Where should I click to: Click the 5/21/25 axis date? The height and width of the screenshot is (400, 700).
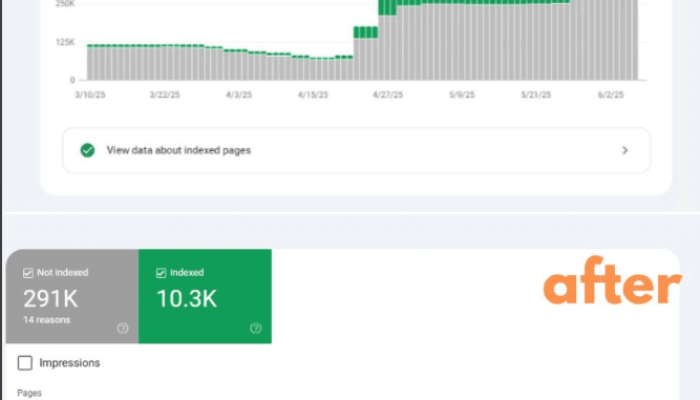536,95
